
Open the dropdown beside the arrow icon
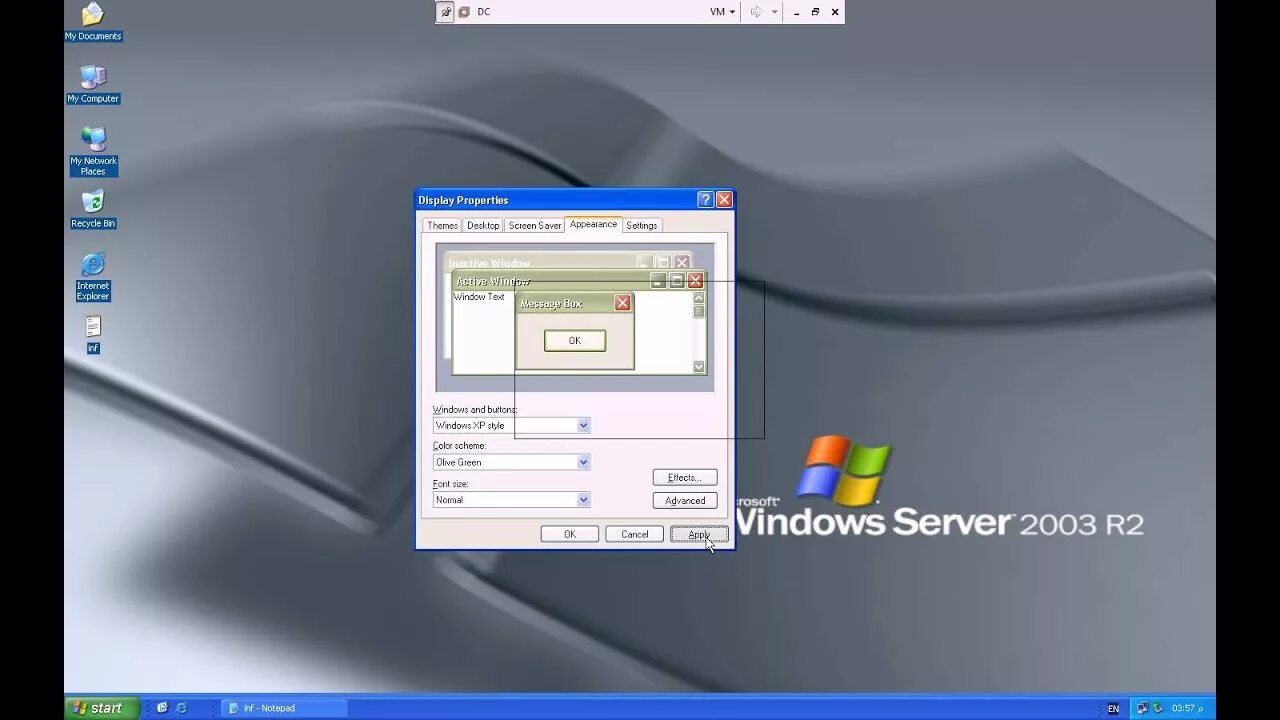pos(774,12)
